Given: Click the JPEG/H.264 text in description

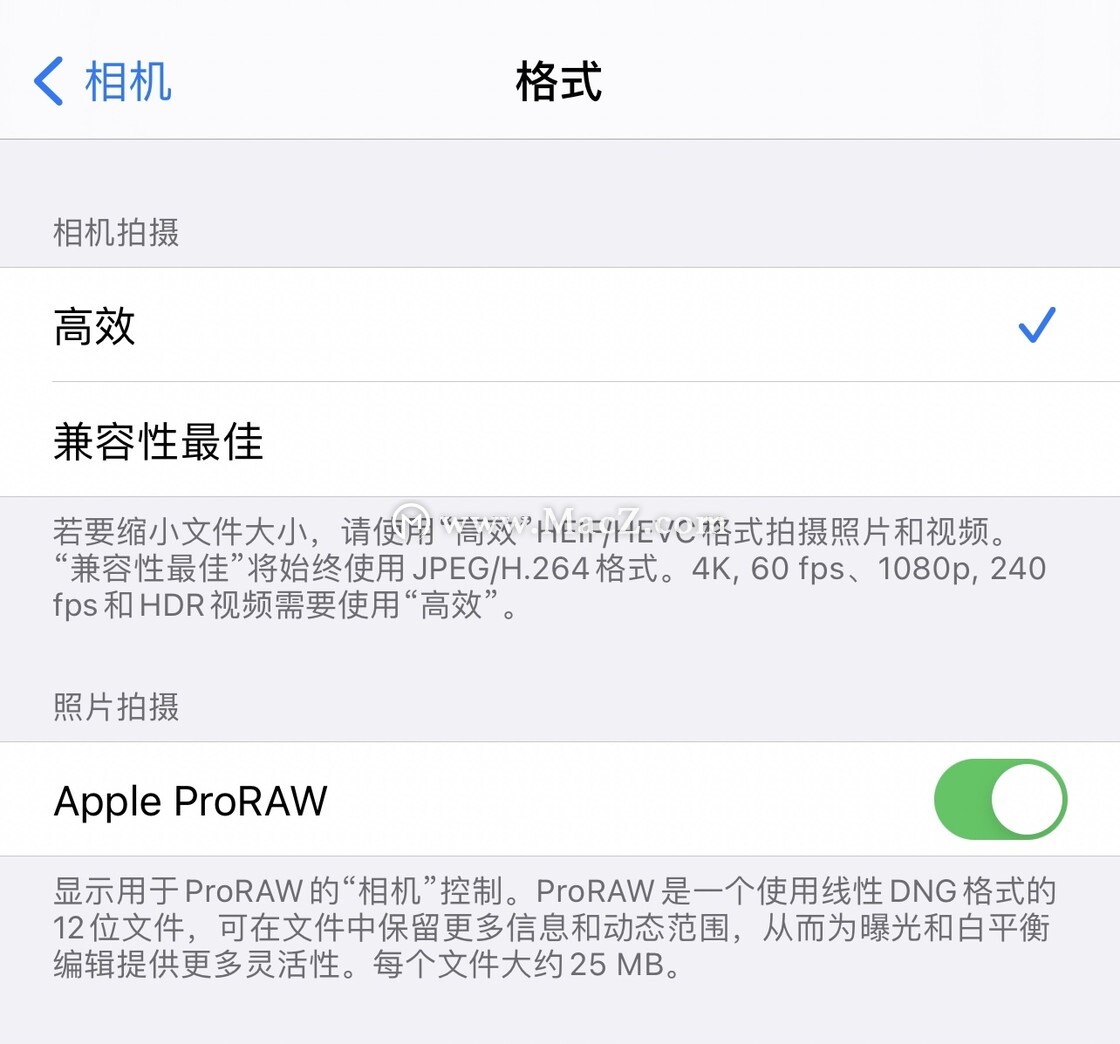Looking at the screenshot, I should click(x=501, y=568).
